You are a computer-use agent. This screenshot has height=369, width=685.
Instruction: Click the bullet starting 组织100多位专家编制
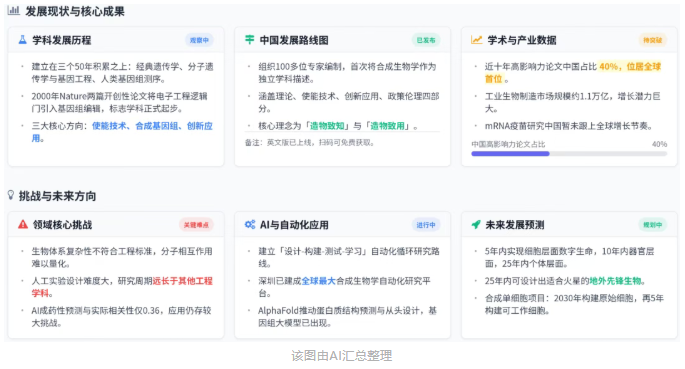pos(347,72)
